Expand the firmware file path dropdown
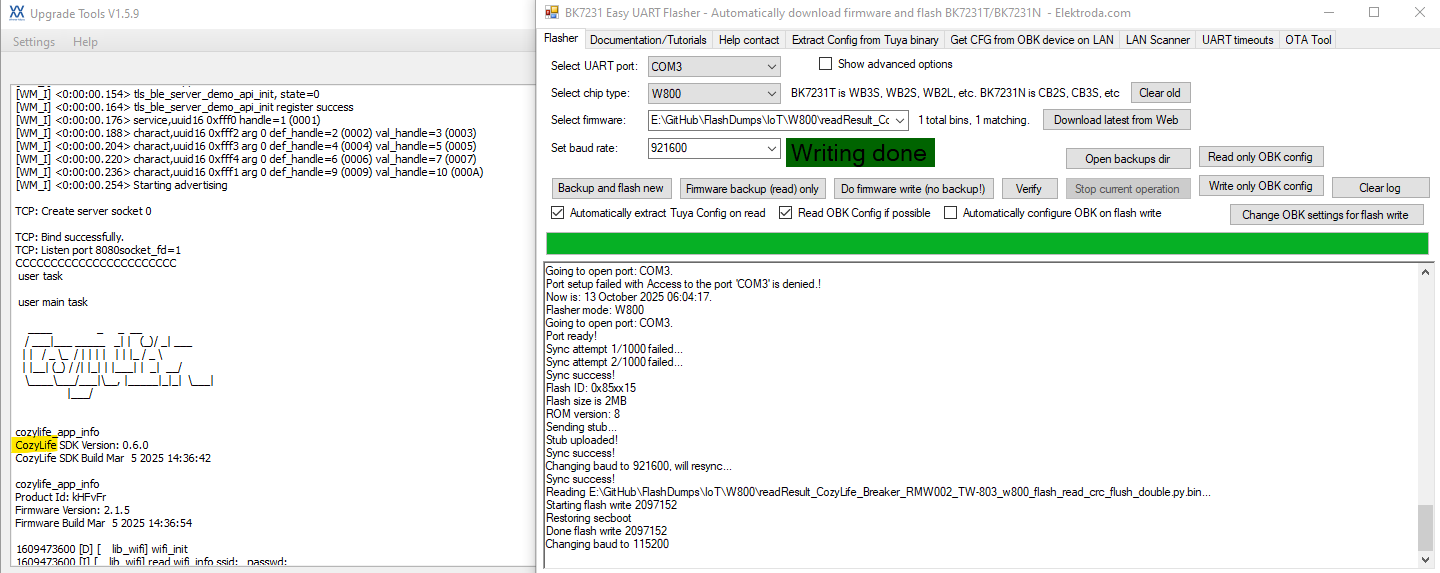The height and width of the screenshot is (573, 1440). [x=900, y=120]
